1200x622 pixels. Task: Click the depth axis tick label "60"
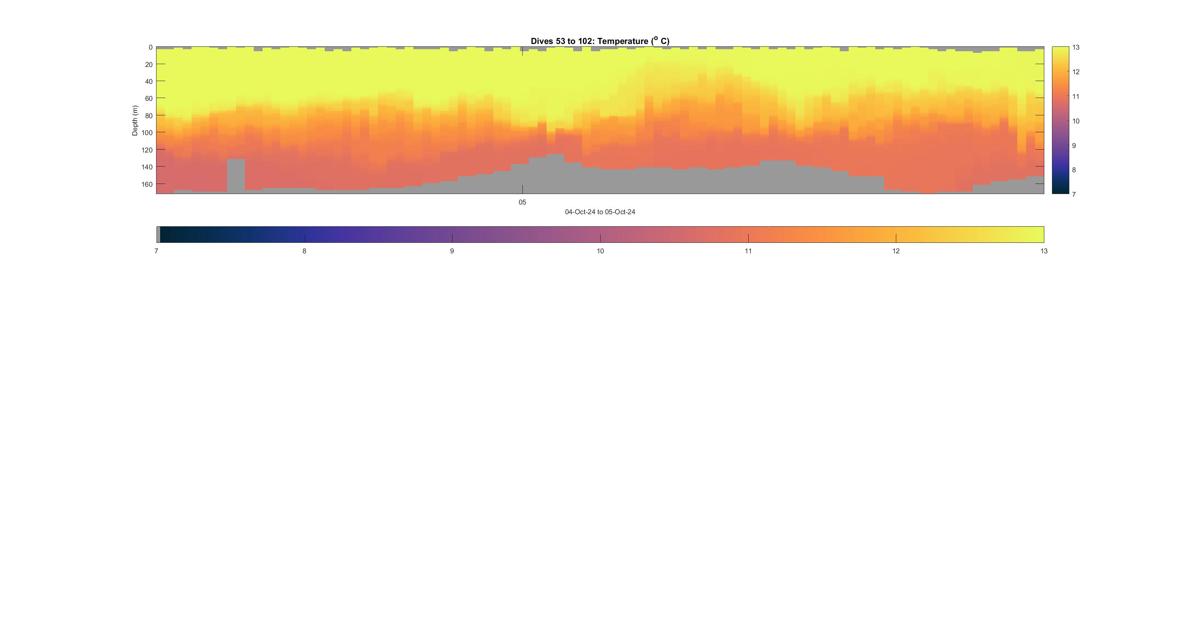148,98
